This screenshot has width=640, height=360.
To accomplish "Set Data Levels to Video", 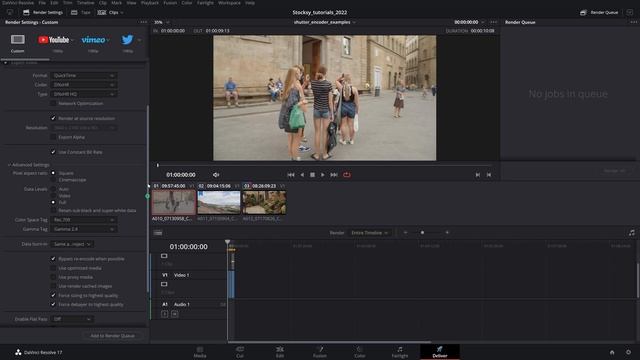I will [x=53, y=196].
